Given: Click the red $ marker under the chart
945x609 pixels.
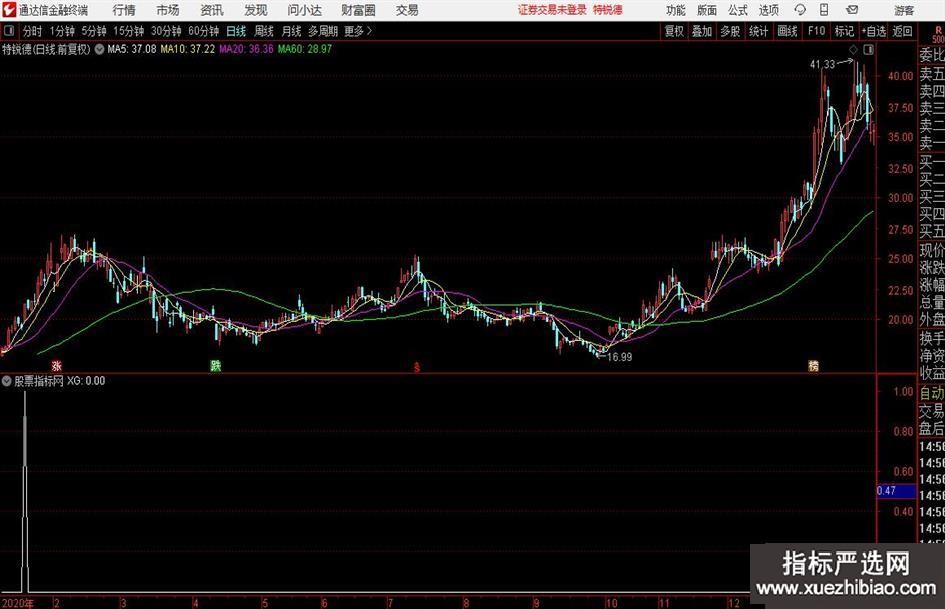Looking at the screenshot, I should coord(416,366).
